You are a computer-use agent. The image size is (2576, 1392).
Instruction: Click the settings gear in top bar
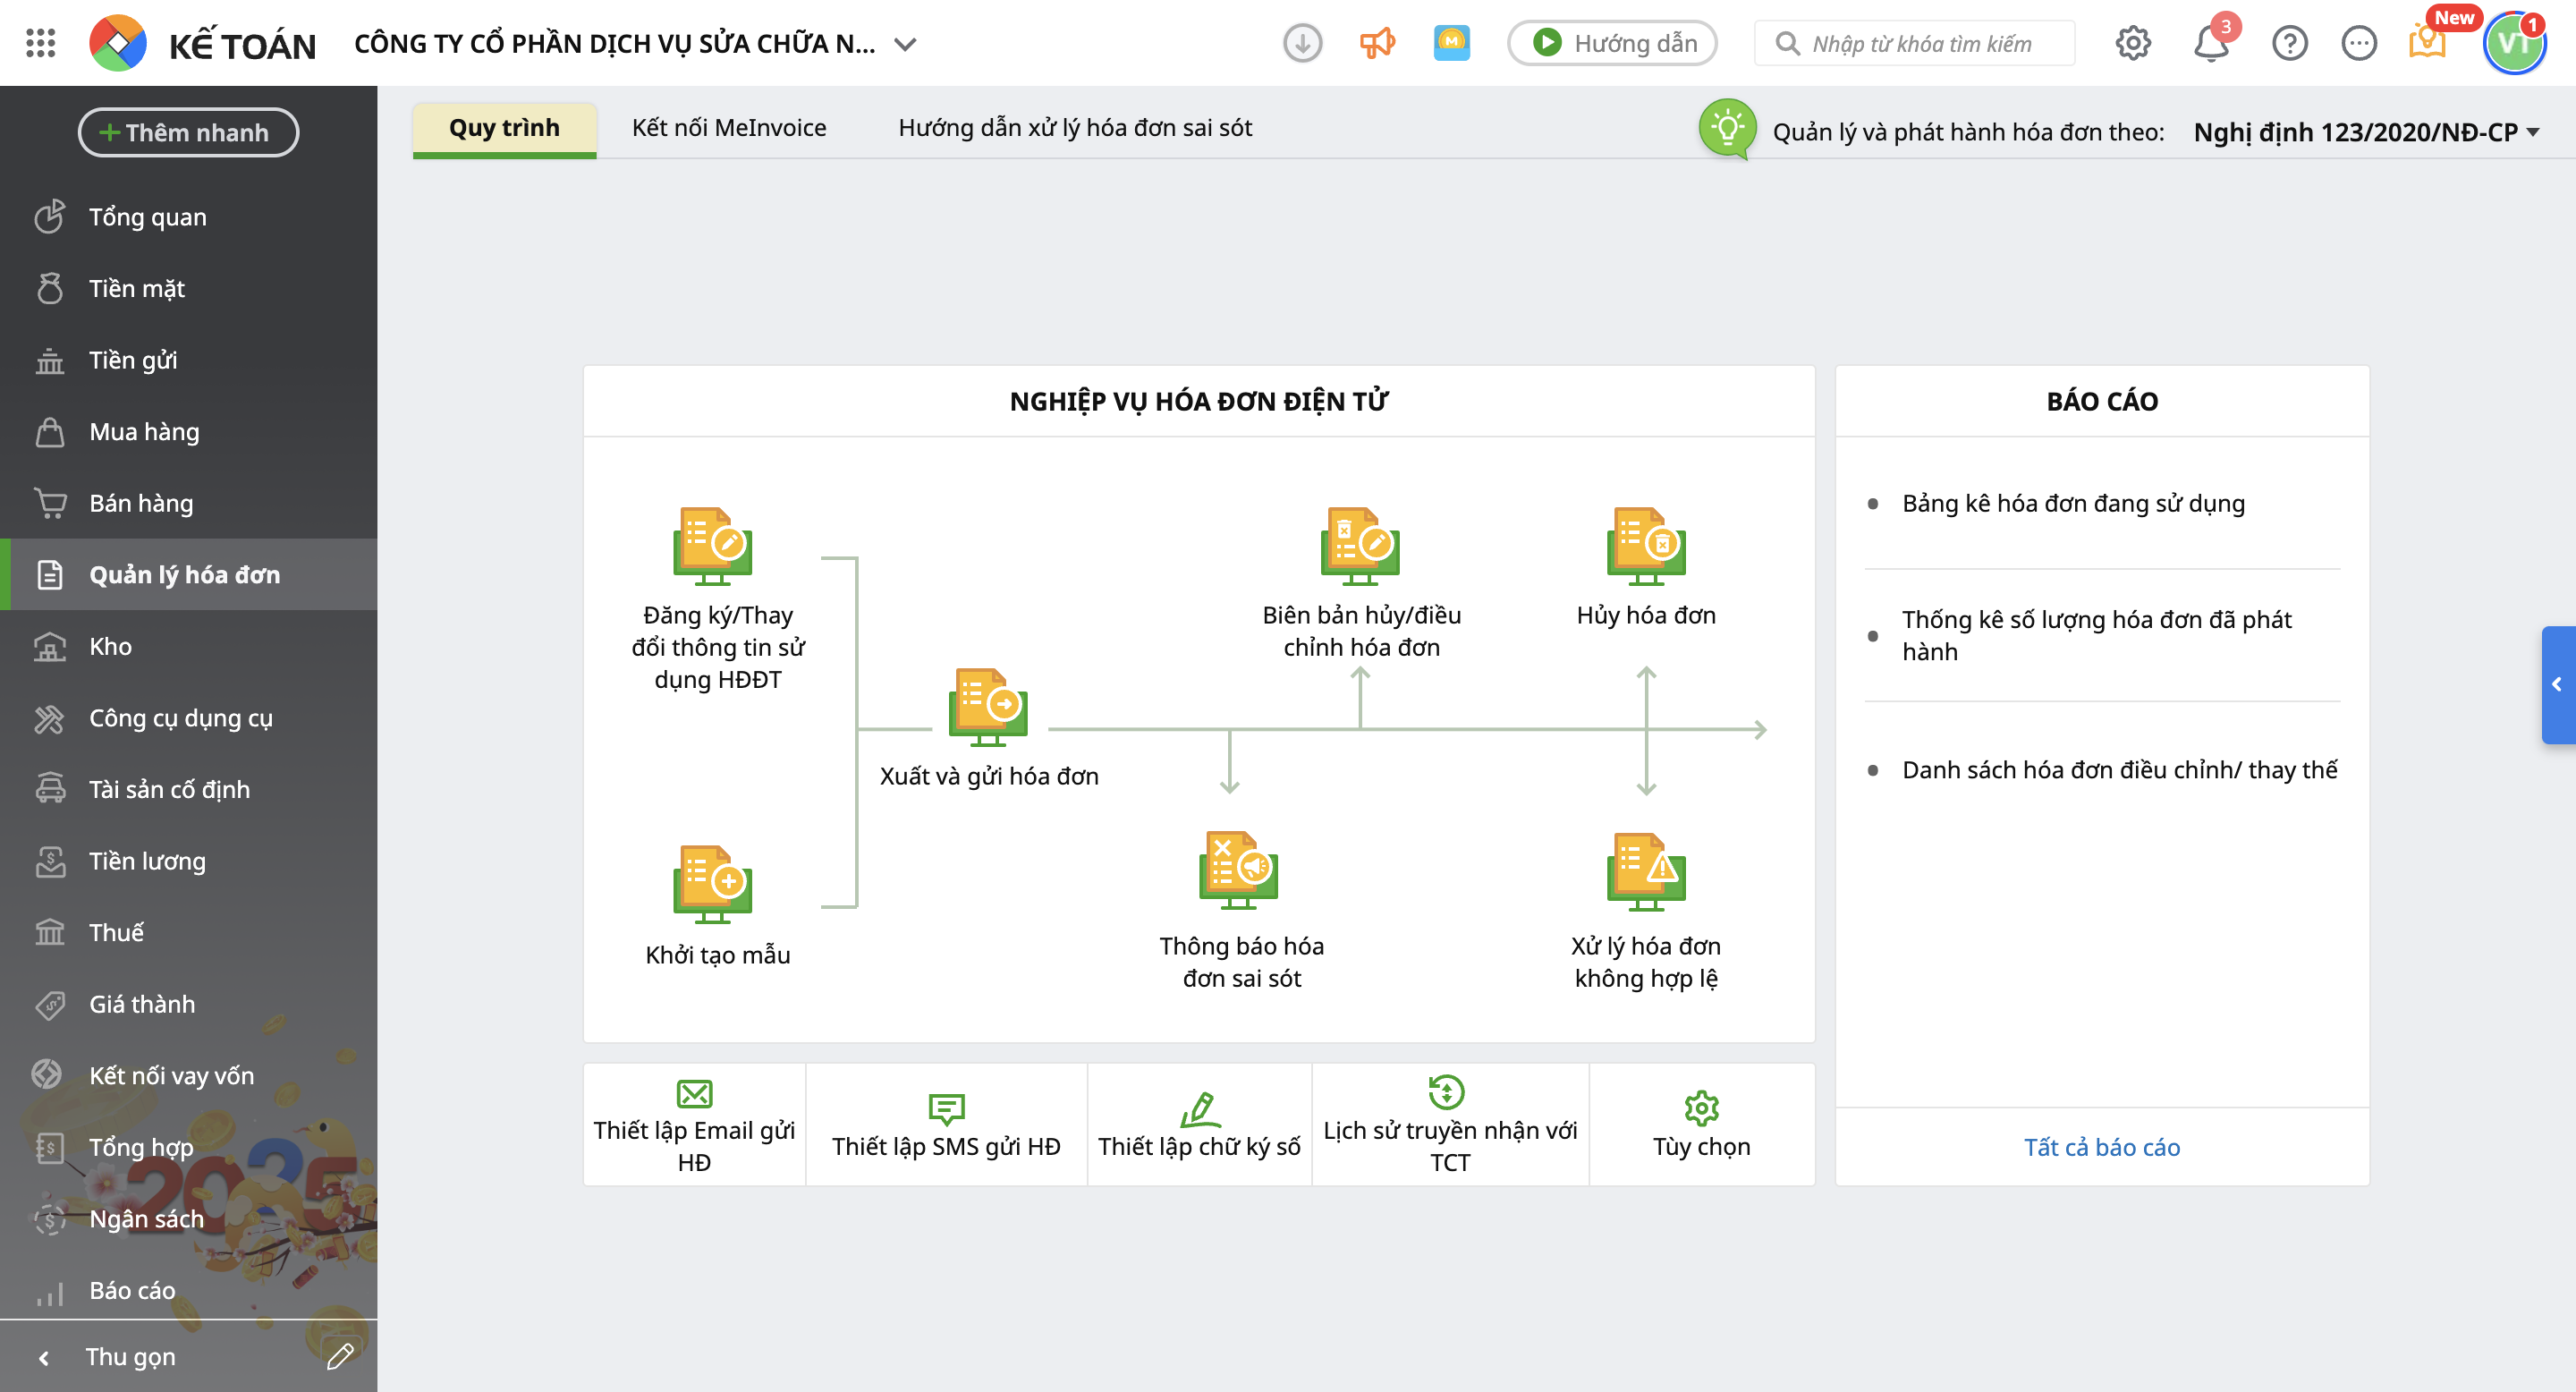[x=2132, y=44]
